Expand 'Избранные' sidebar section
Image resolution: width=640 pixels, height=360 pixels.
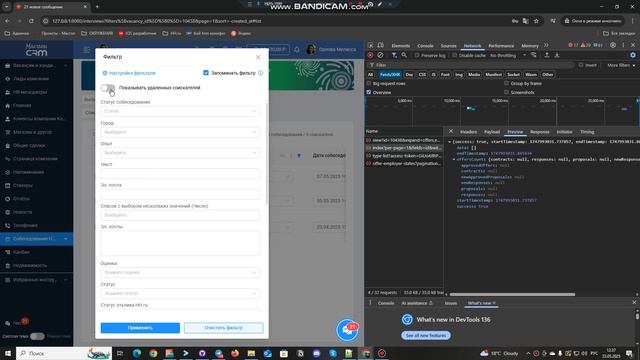[x=37, y=280]
